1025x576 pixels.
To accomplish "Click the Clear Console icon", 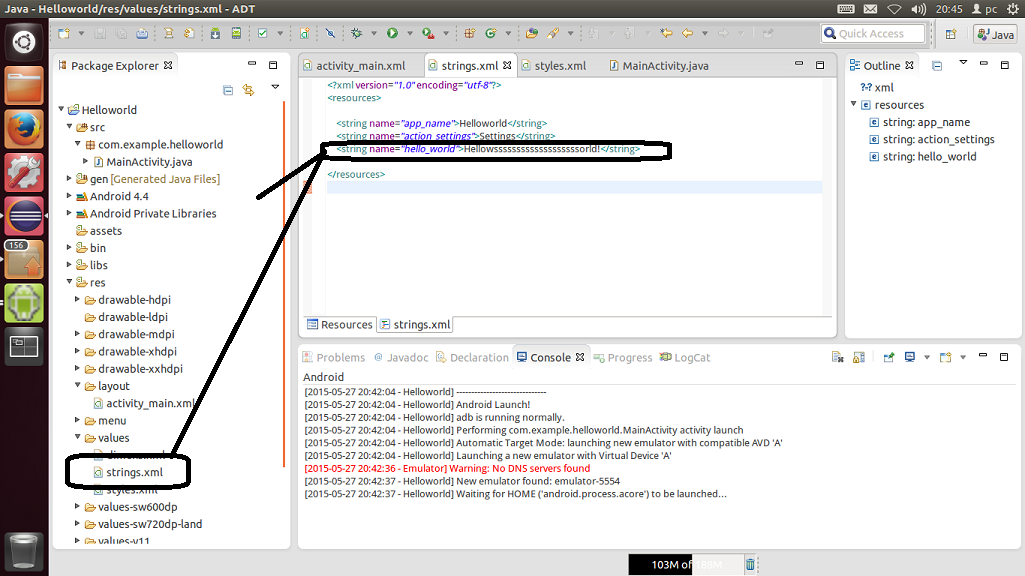I will 837,357.
